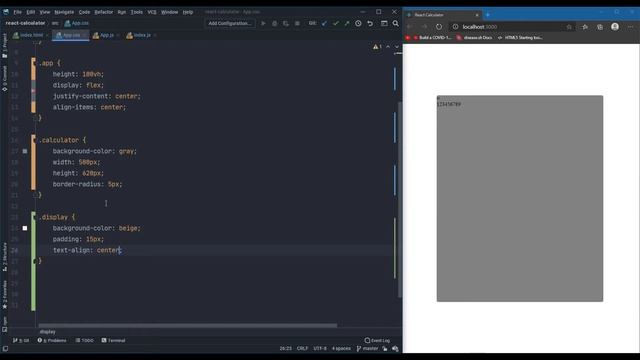Click the beige color gutter swatch
Image resolution: width=640 pixels, height=360 pixels.
(25, 228)
